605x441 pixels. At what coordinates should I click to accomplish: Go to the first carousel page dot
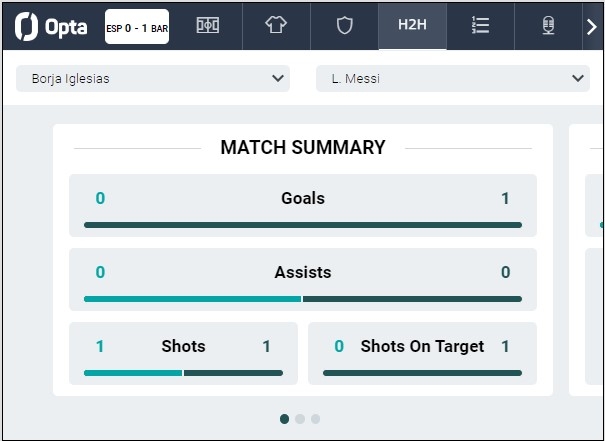click(284, 419)
